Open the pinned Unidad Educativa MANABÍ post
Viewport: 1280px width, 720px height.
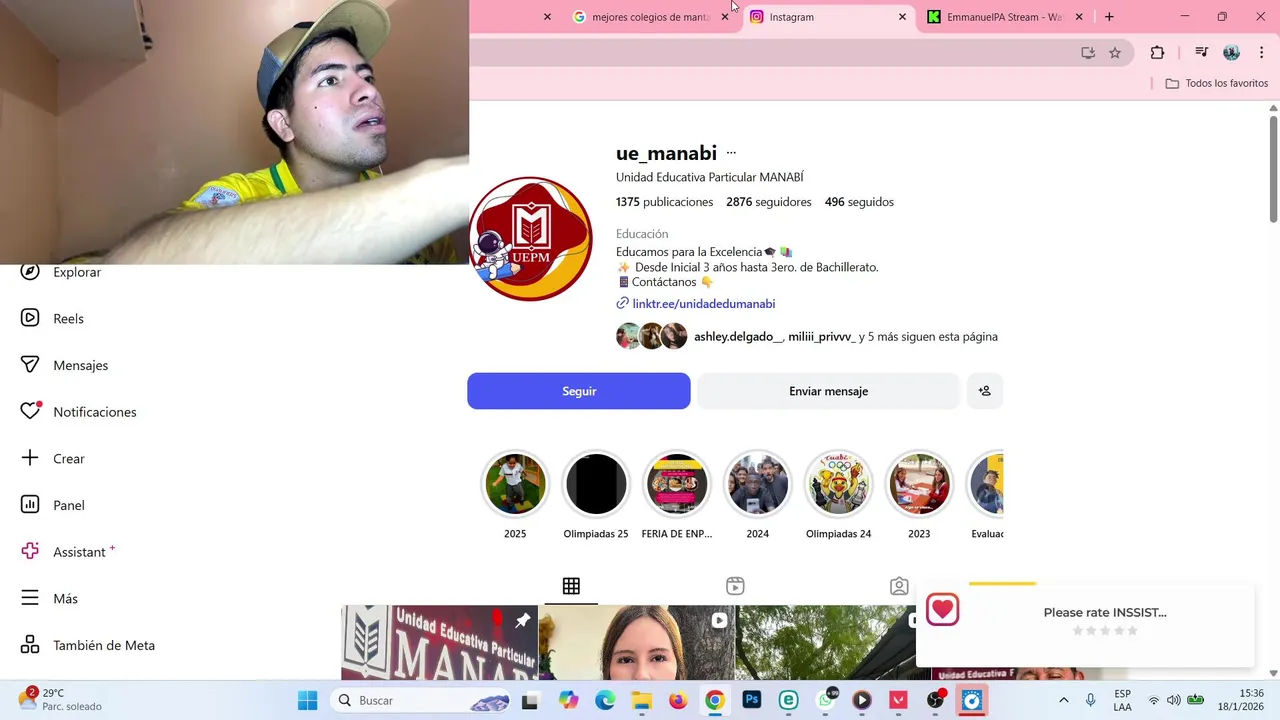(x=440, y=642)
